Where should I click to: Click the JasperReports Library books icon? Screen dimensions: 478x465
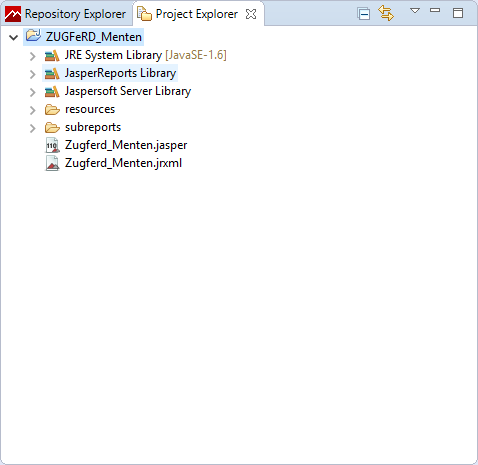coord(52,74)
